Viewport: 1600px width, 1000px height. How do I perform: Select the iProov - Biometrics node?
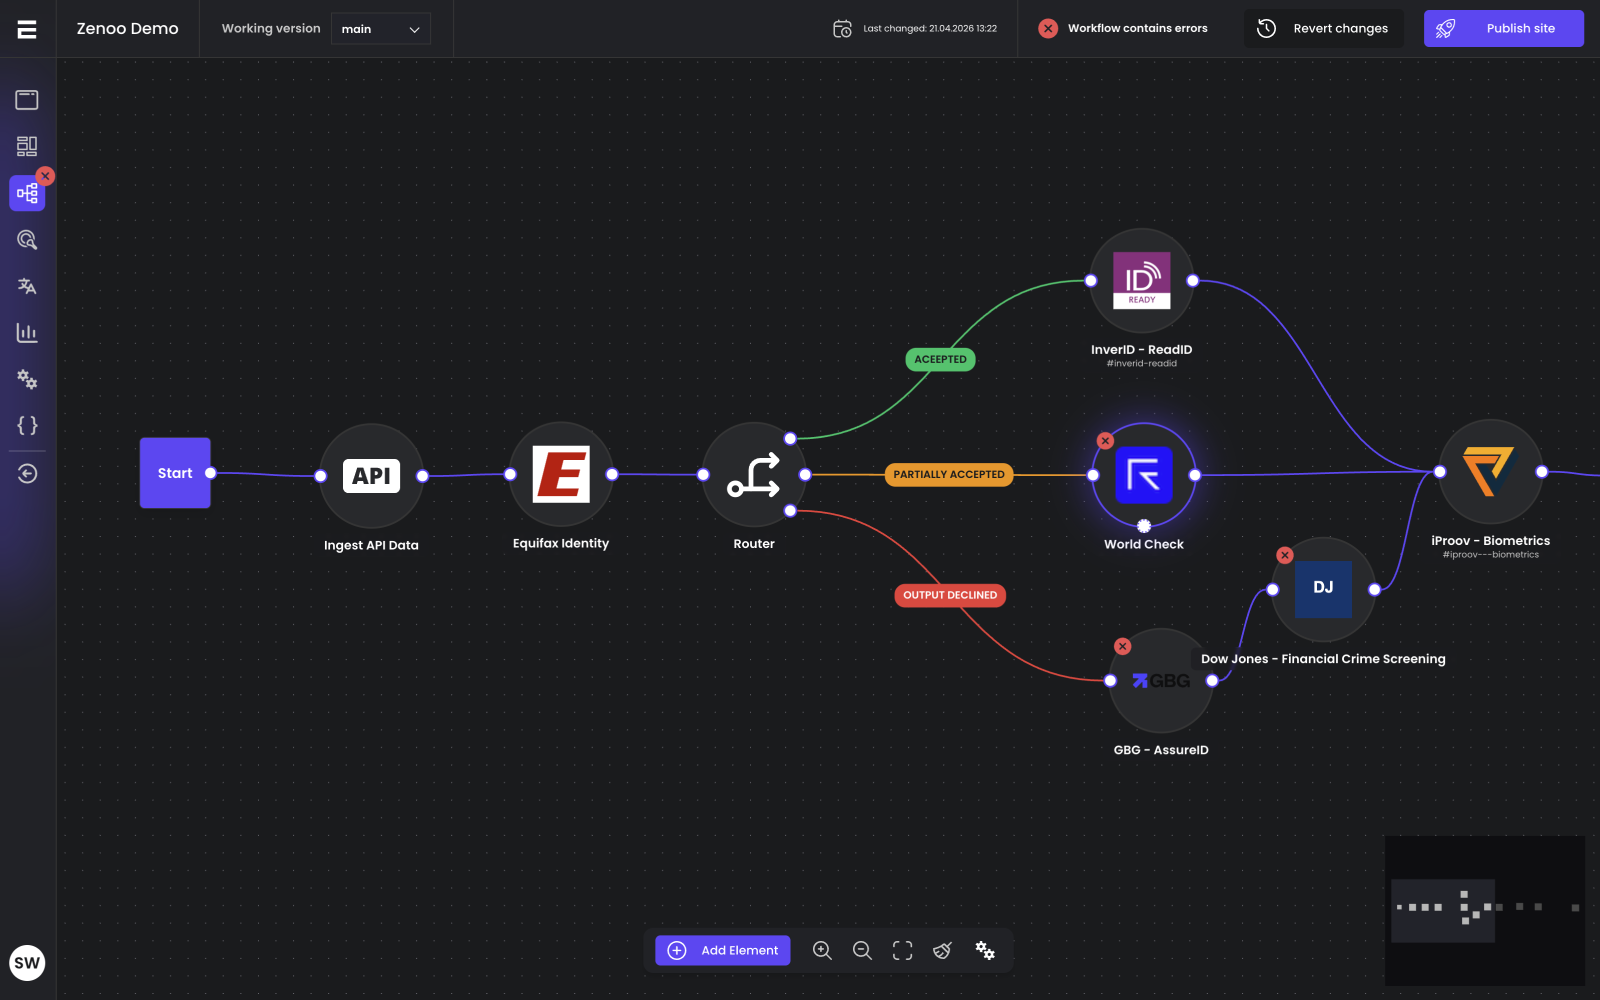coord(1491,472)
